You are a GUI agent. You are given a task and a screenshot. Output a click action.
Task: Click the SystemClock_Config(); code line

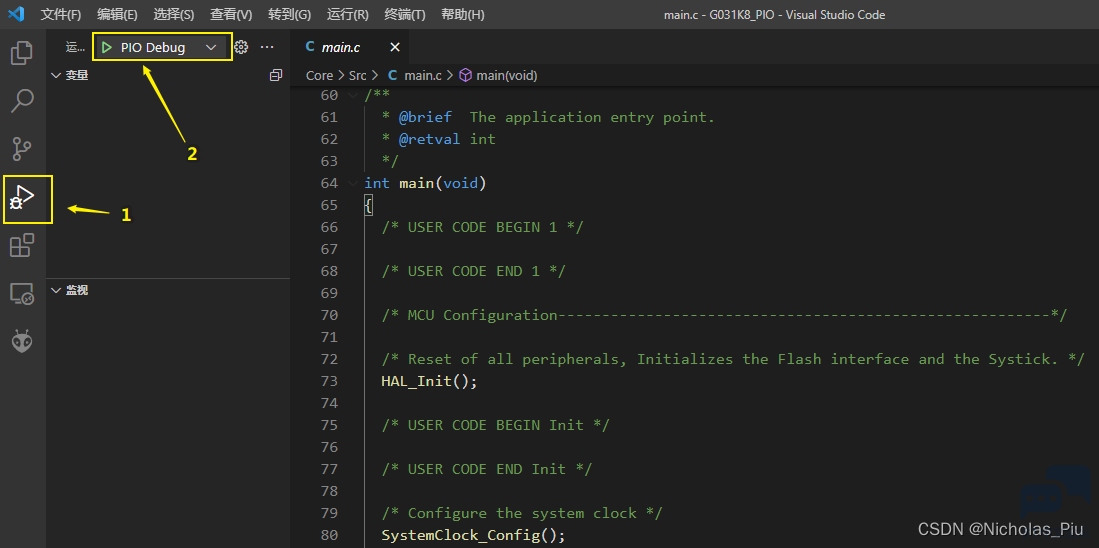473,535
